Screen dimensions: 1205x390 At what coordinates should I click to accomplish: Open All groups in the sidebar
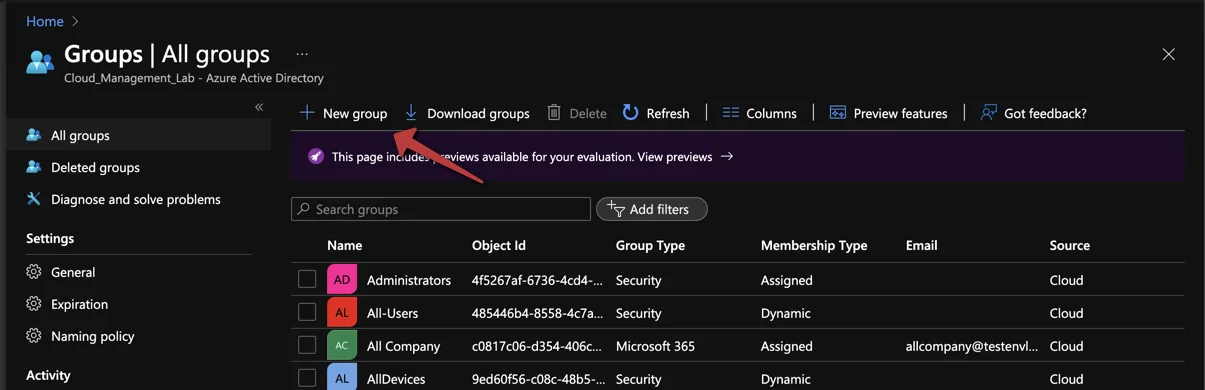(x=139, y=135)
